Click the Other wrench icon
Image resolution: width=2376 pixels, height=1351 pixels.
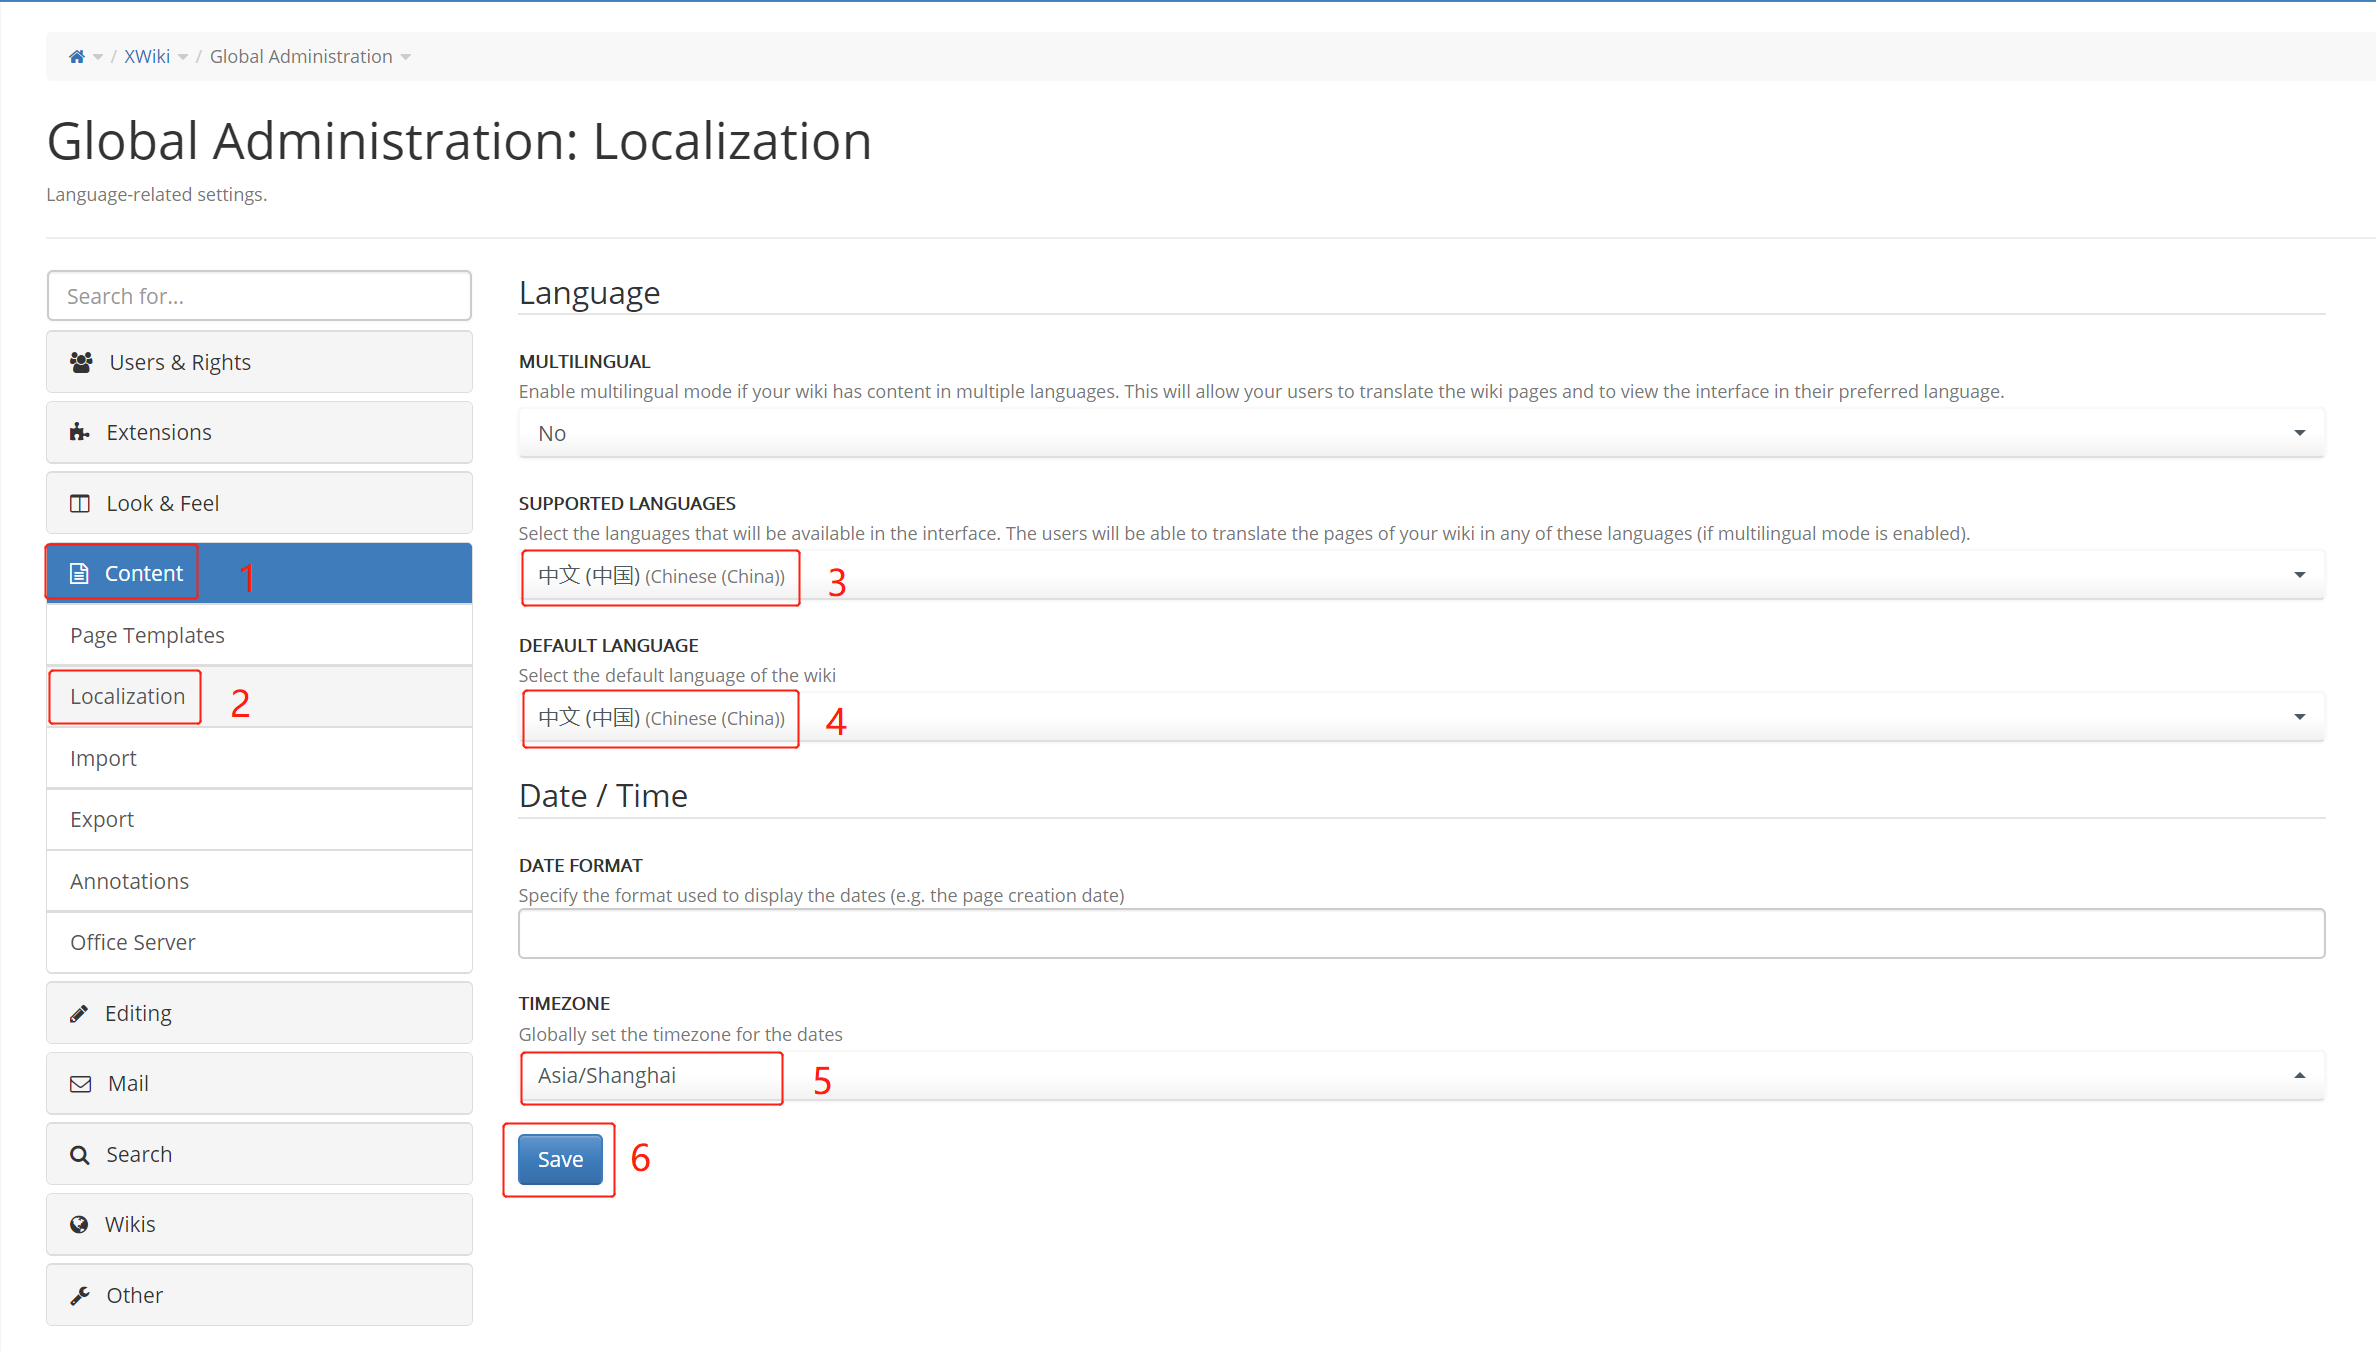pyautogui.click(x=80, y=1295)
